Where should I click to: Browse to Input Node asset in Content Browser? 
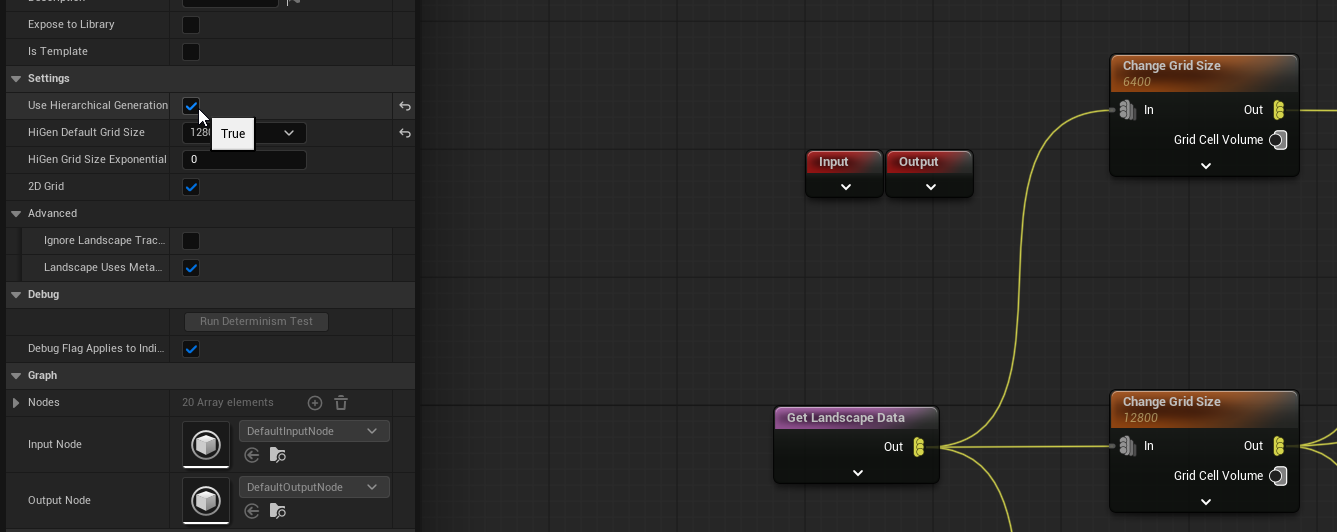pyautogui.click(x=278, y=455)
